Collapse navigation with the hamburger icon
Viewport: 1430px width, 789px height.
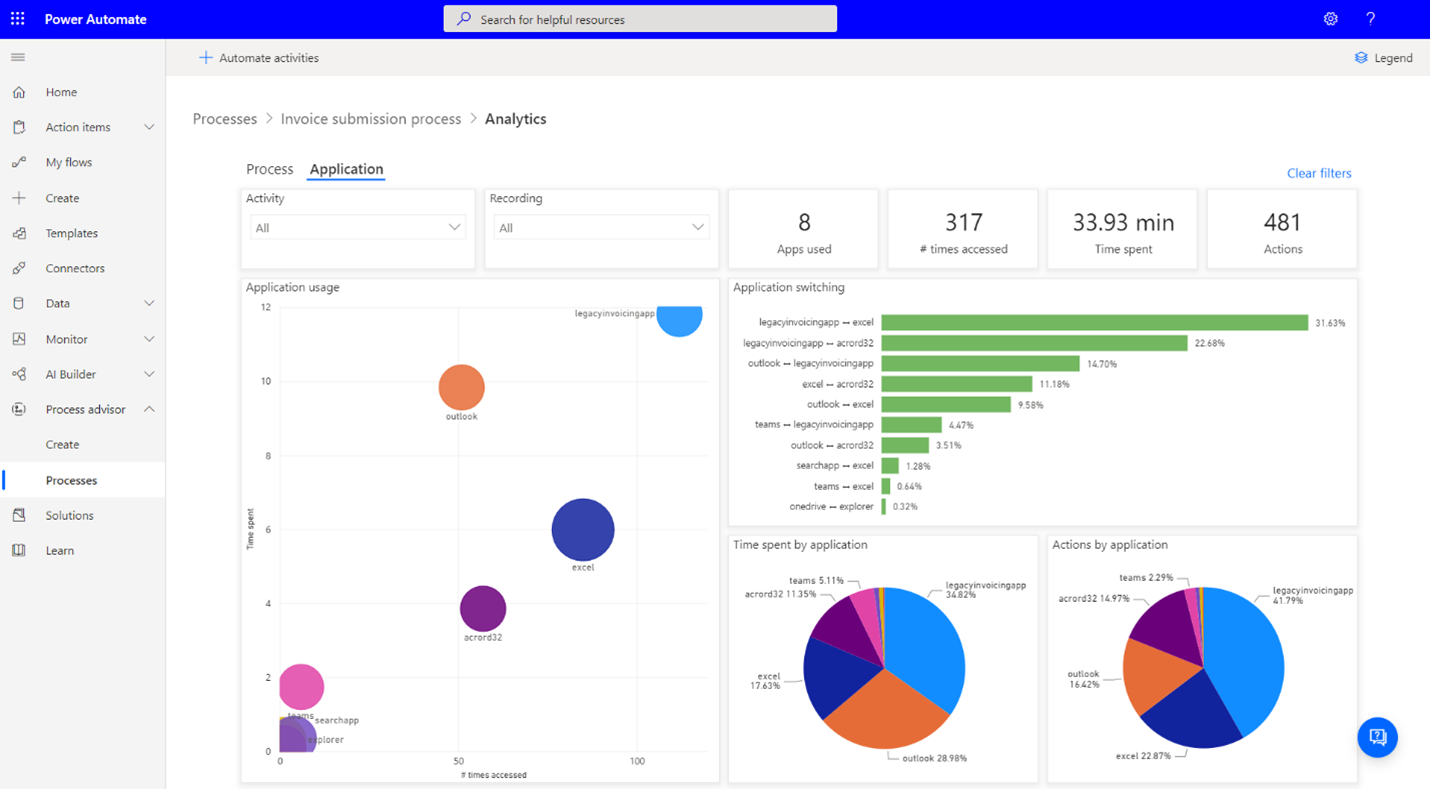tap(18, 58)
